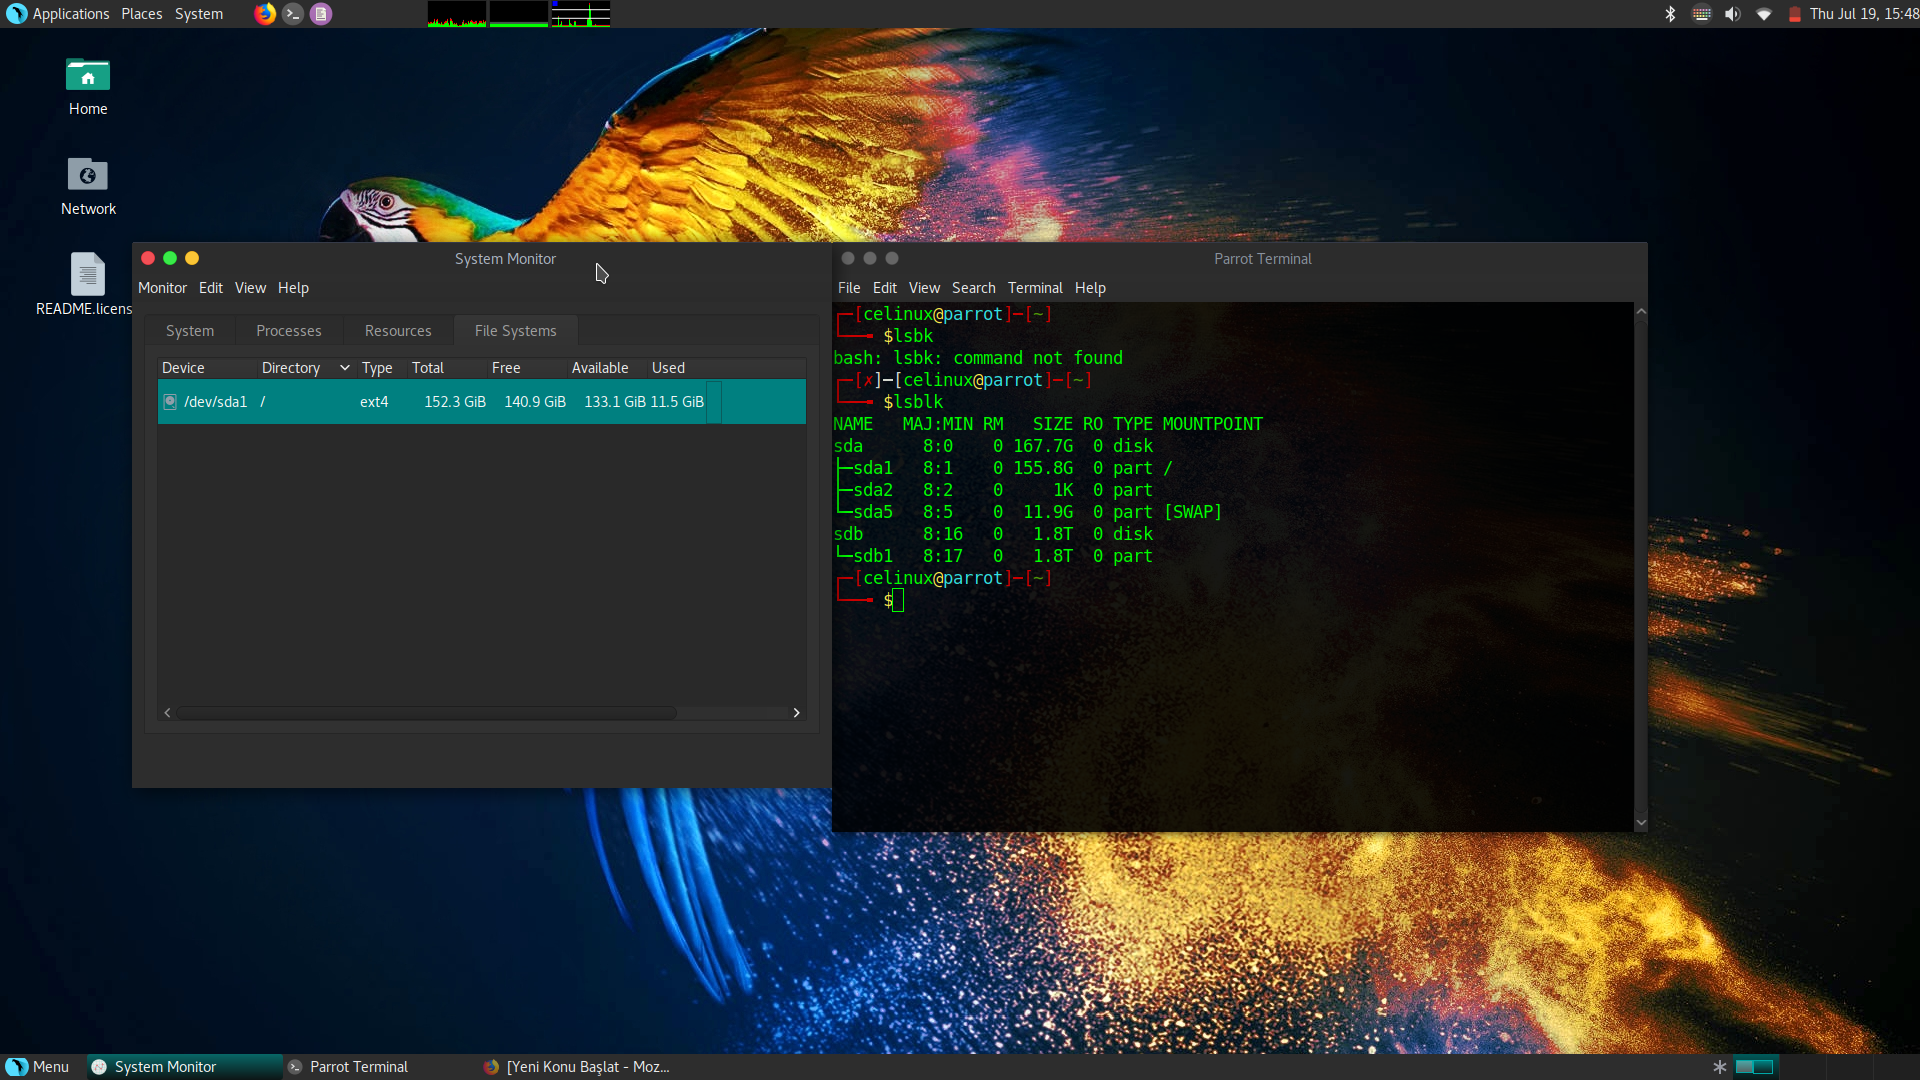Click dropdown arrow on Directory column header
Image resolution: width=1920 pixels, height=1080 pixels.
pyautogui.click(x=343, y=368)
